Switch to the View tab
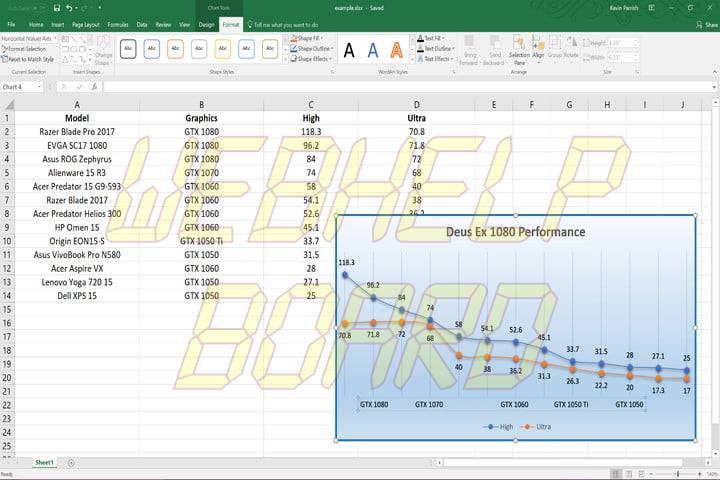 (185, 24)
